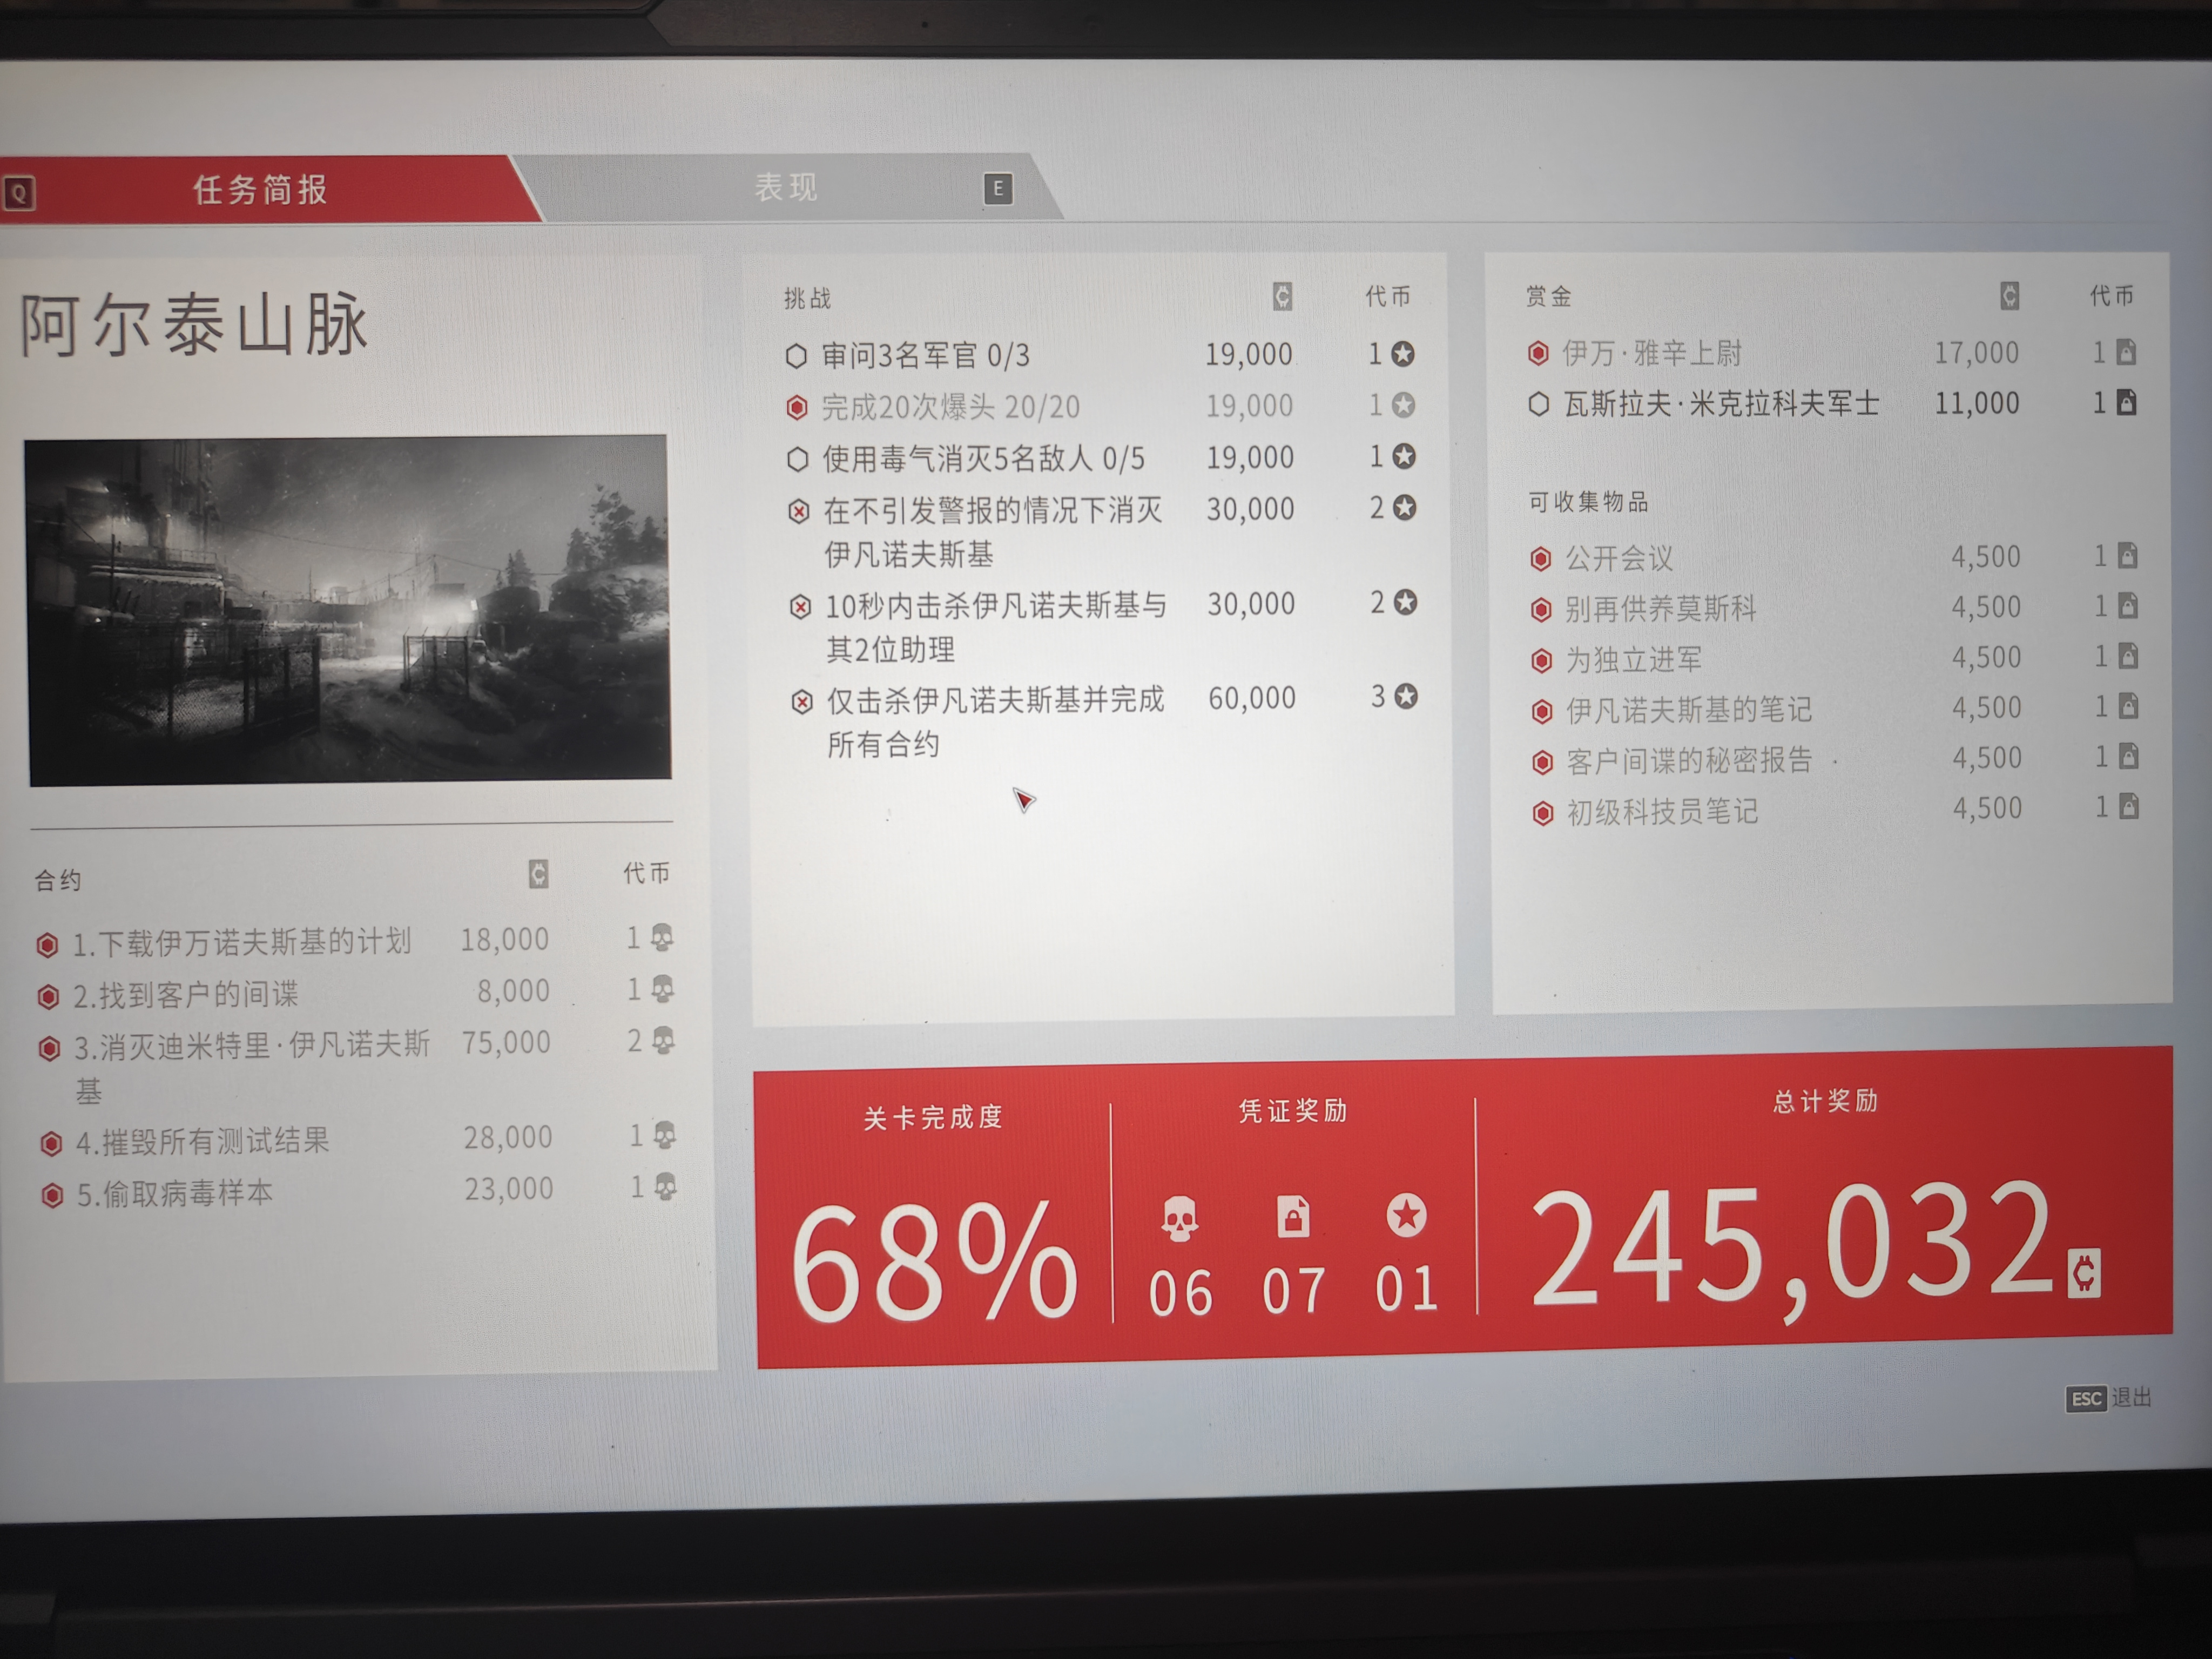Screen dimensions: 2212x1659
Task: Click the document icon on 公开会议 row
Action: click(2127, 555)
